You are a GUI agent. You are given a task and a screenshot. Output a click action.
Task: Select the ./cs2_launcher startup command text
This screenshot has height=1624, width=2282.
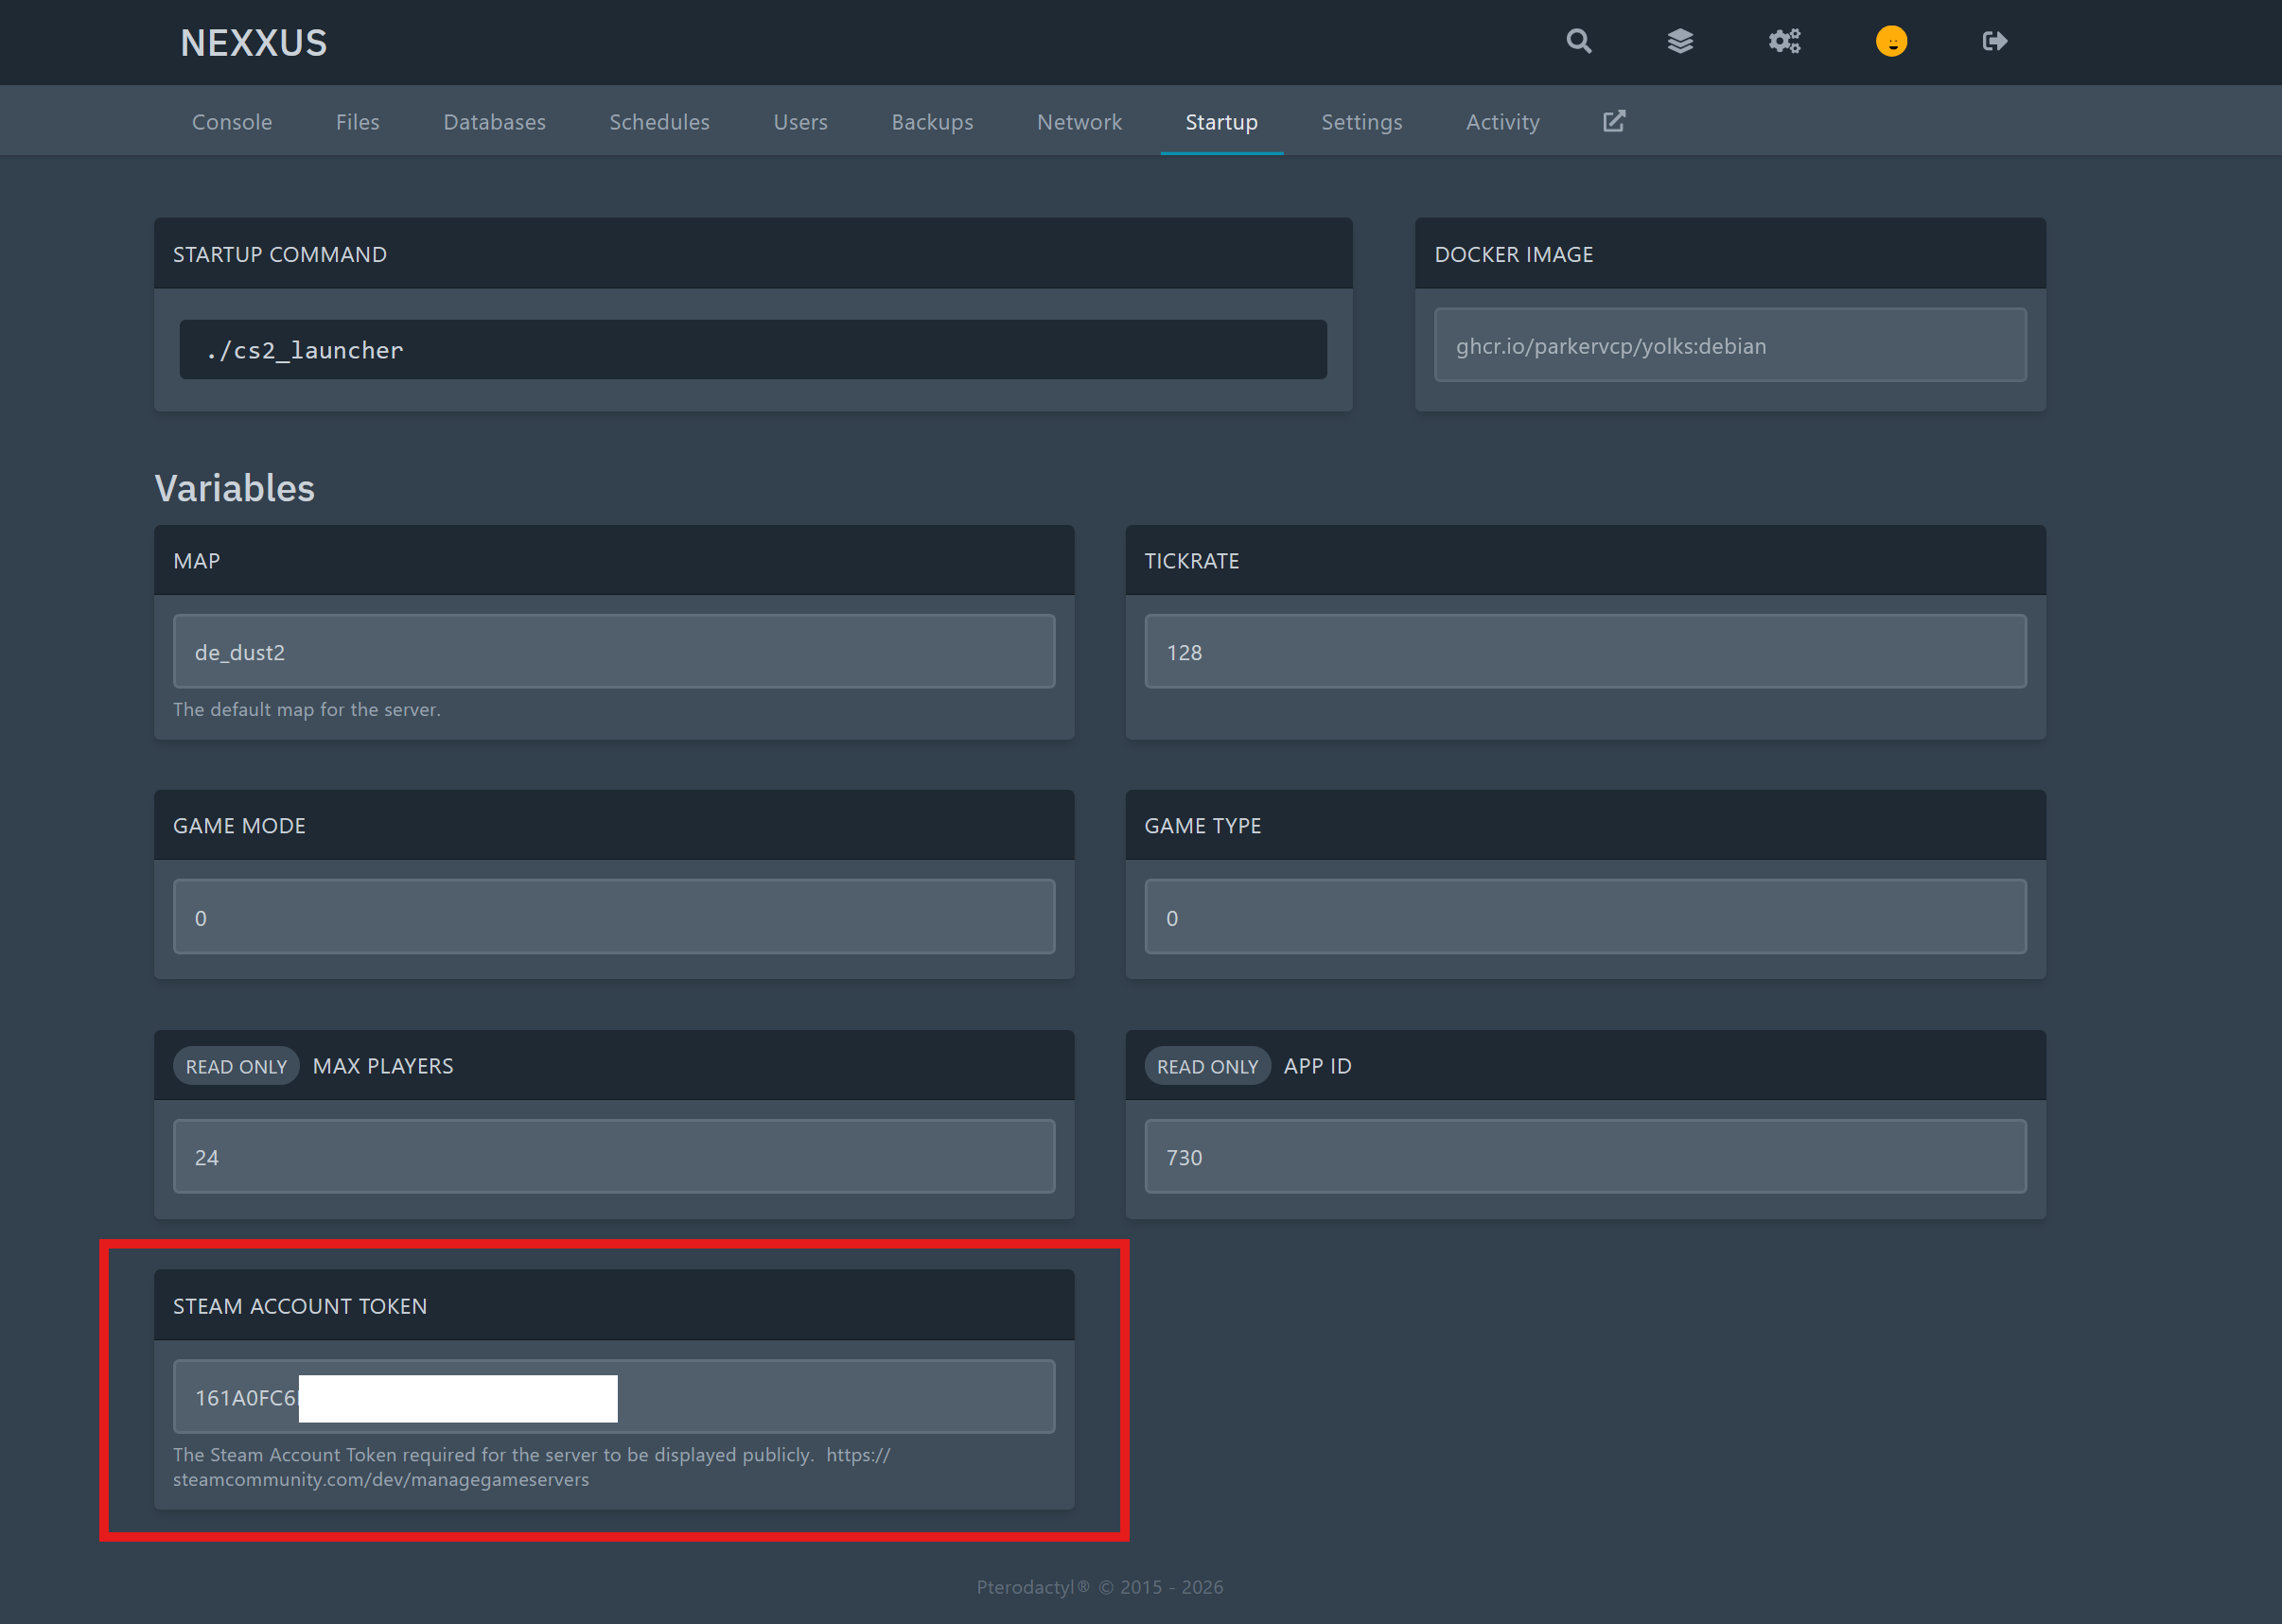pos(304,350)
